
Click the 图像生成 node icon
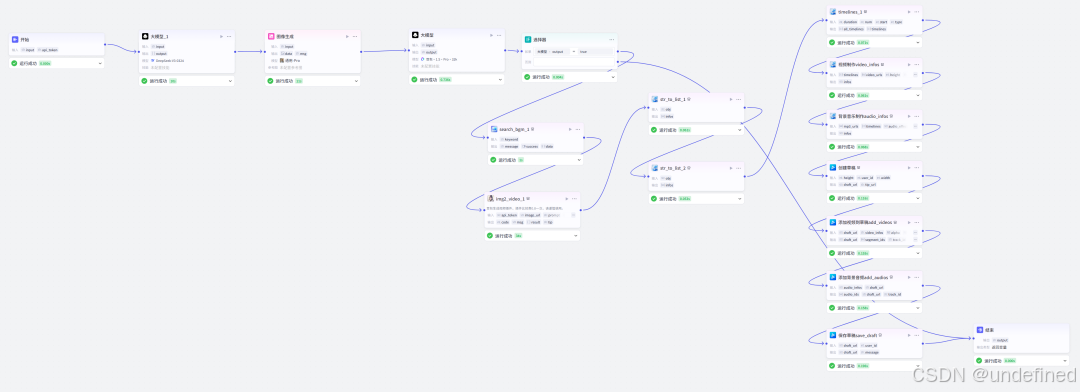pos(271,36)
